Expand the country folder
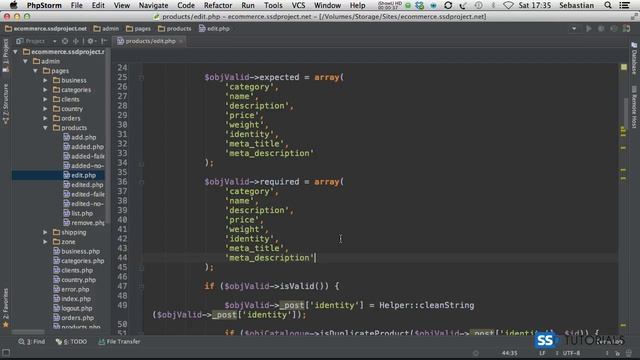640x360 pixels. pos(45,109)
